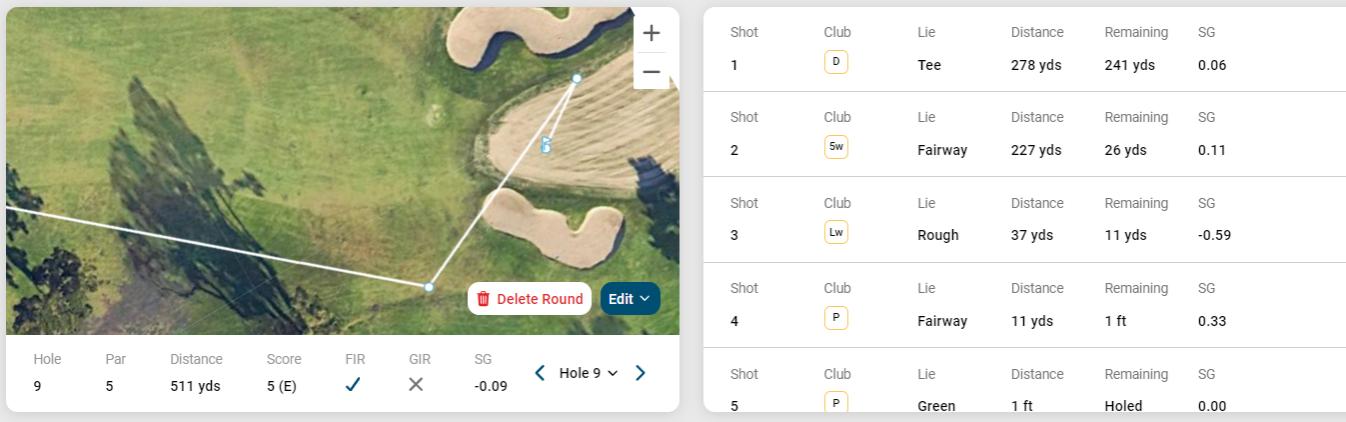
Task: Select the shot marker on the fairway
Action: 429,287
